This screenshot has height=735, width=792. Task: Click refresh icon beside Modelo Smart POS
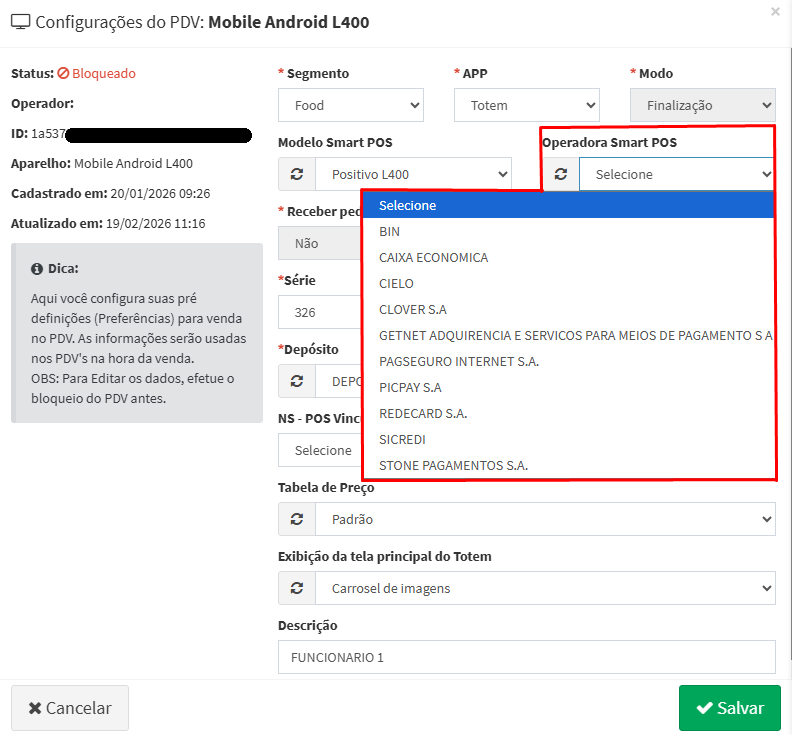[297, 174]
